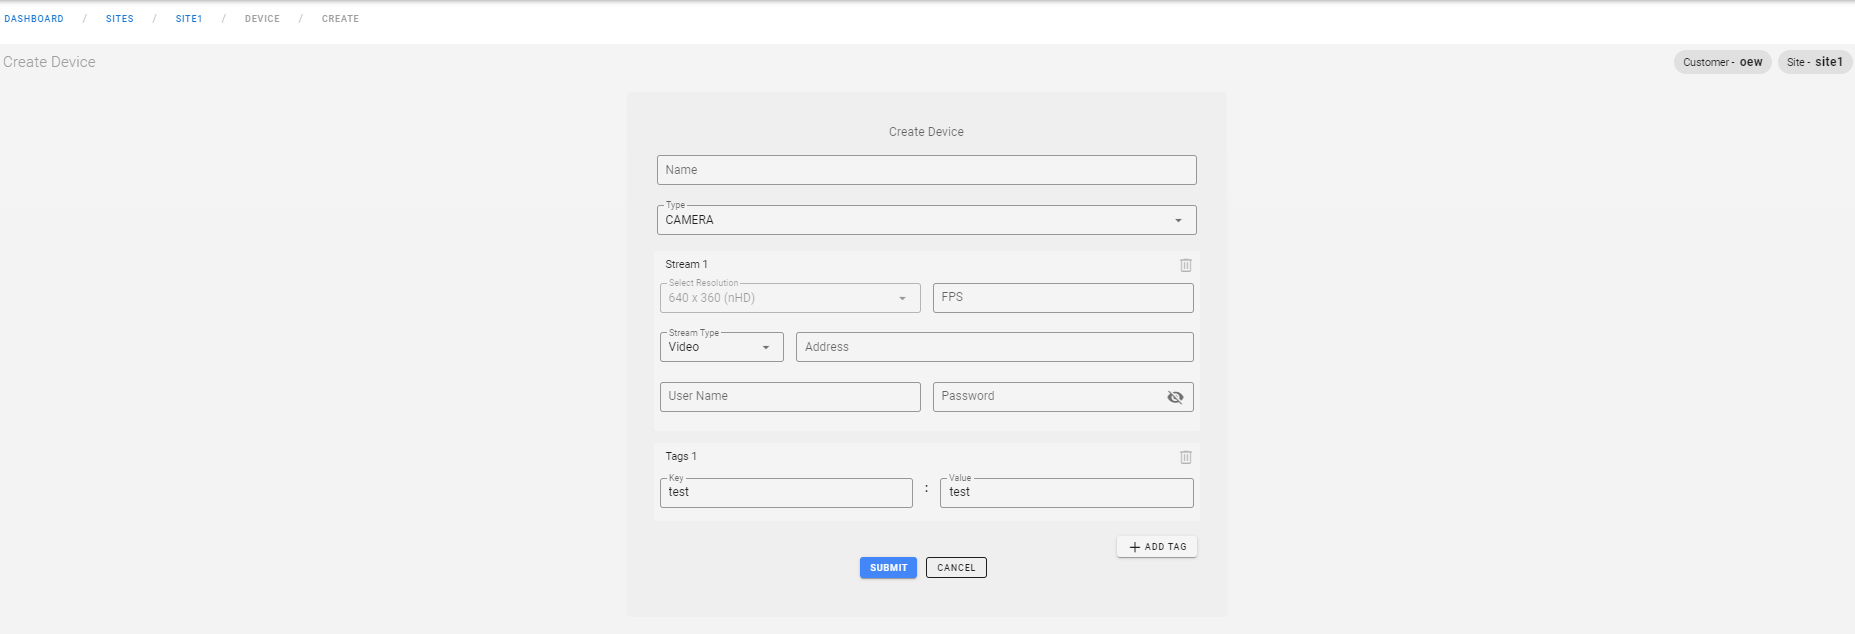Select the User Name field
The height and width of the screenshot is (634, 1855).
coord(789,397)
